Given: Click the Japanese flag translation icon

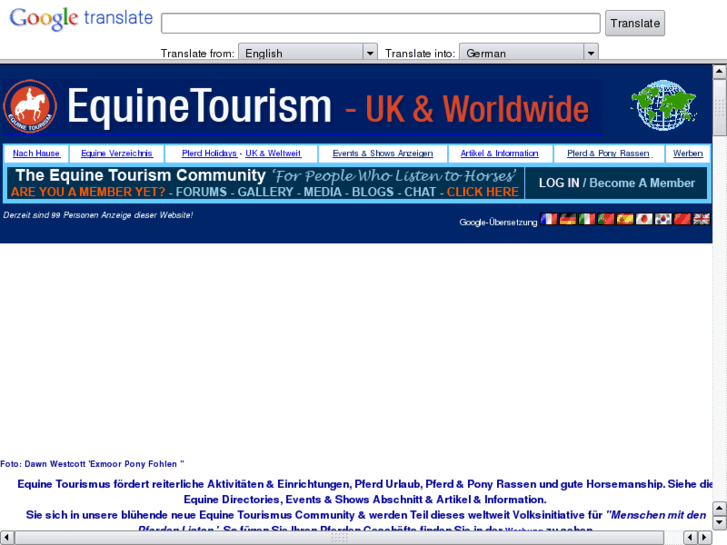Looking at the screenshot, I should tap(644, 219).
